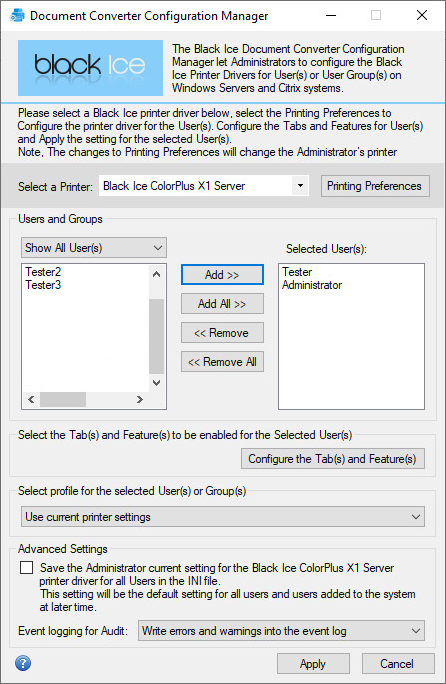
Task: Open the Use current printer settings profile dropdown
Action: coord(223,517)
